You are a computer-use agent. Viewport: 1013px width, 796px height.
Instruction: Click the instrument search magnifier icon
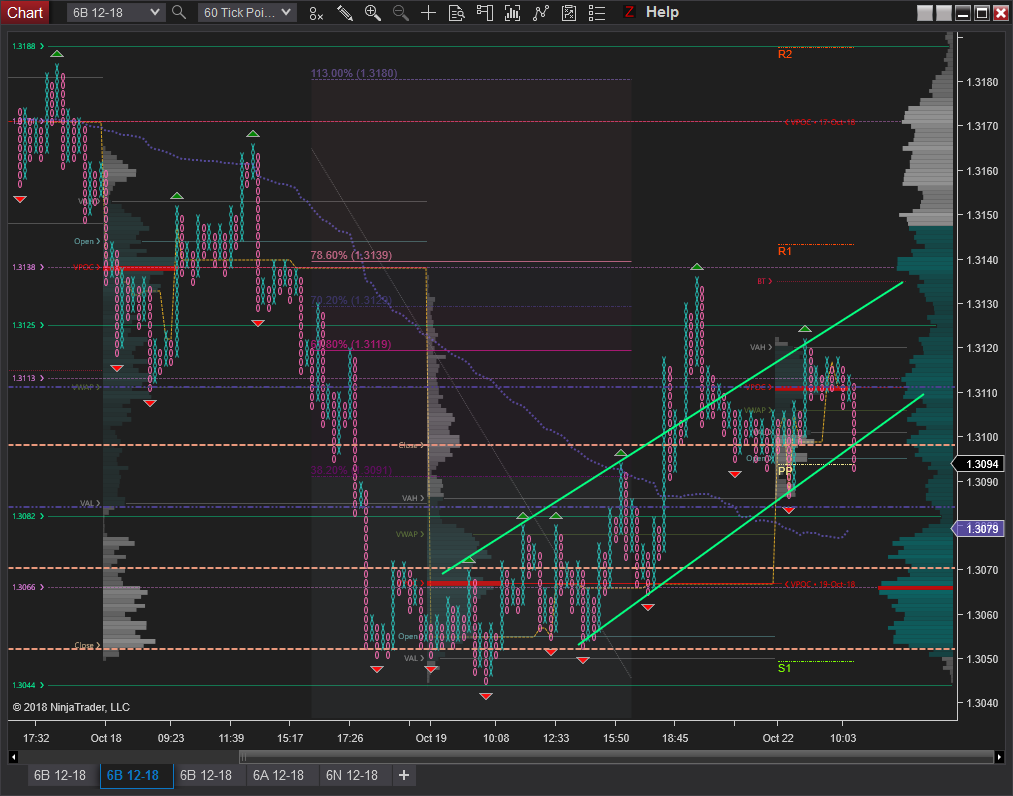pos(179,12)
